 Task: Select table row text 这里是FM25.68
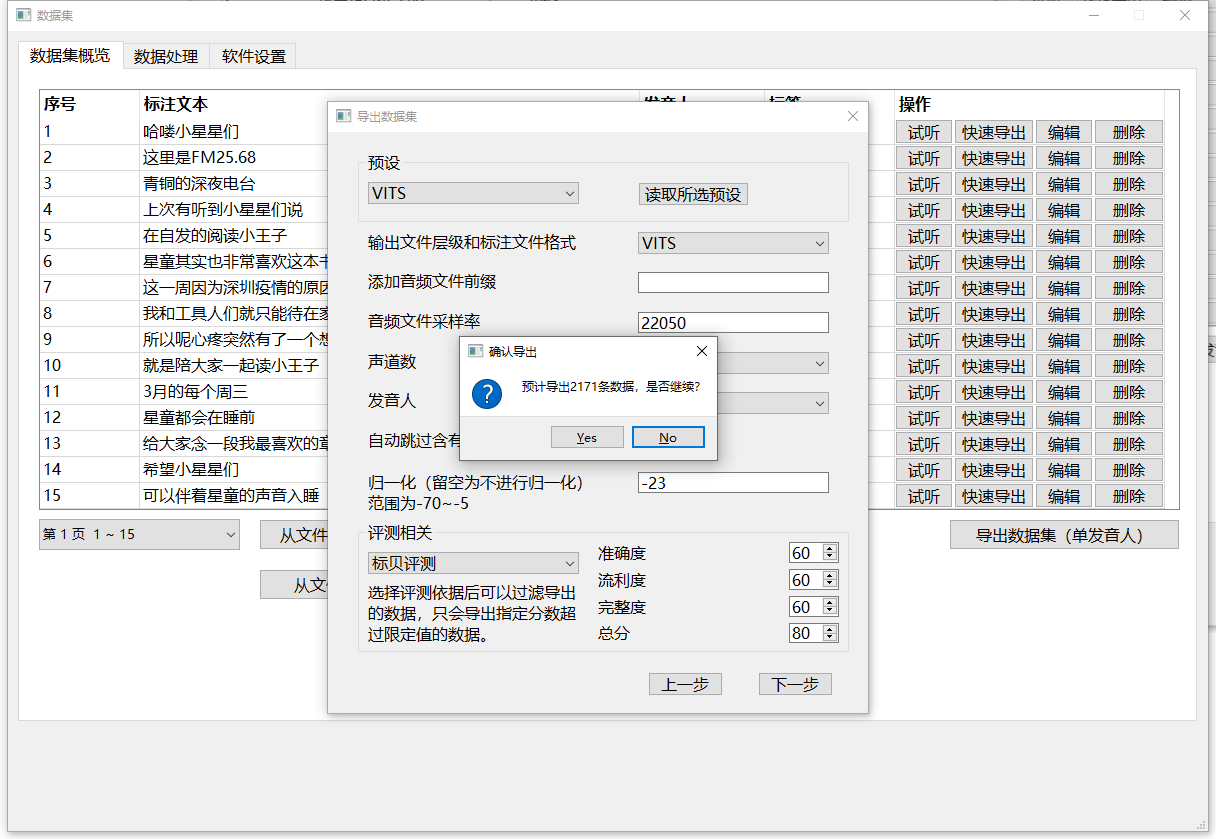199,157
